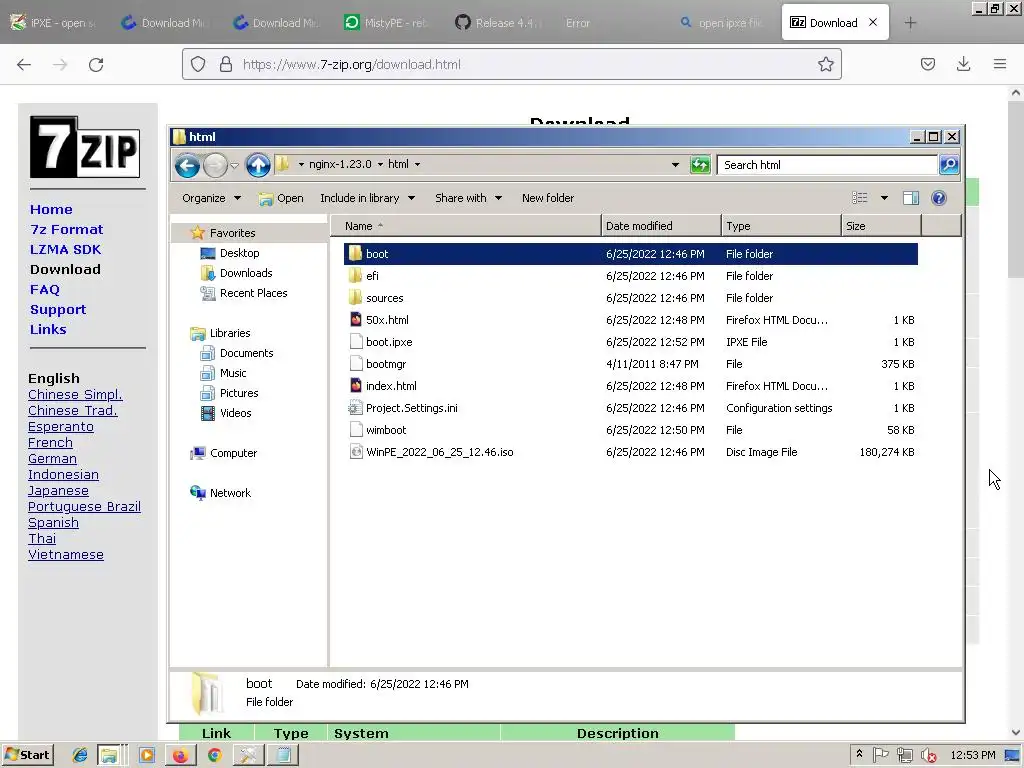The height and width of the screenshot is (768, 1024).
Task: Click the search magnifier in html window
Action: (x=949, y=165)
